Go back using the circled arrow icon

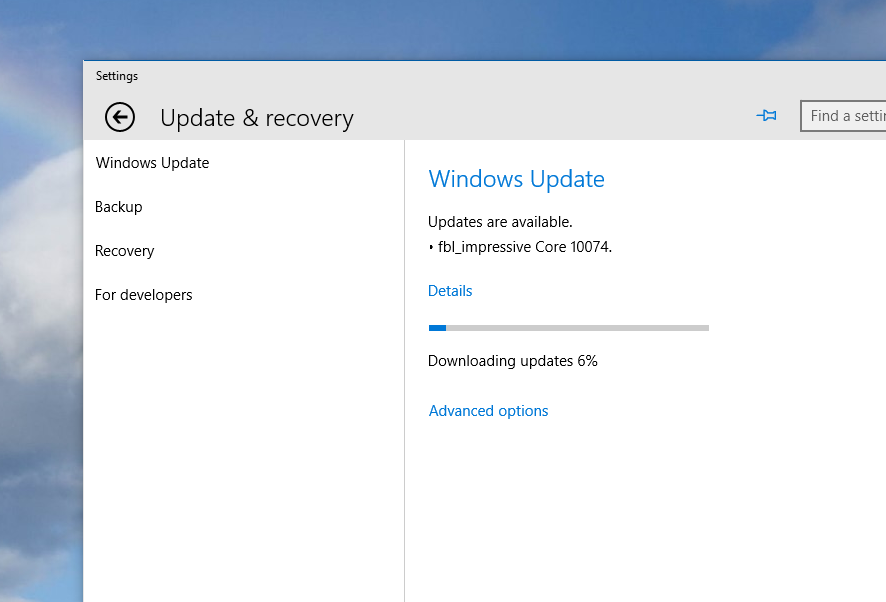click(x=120, y=118)
